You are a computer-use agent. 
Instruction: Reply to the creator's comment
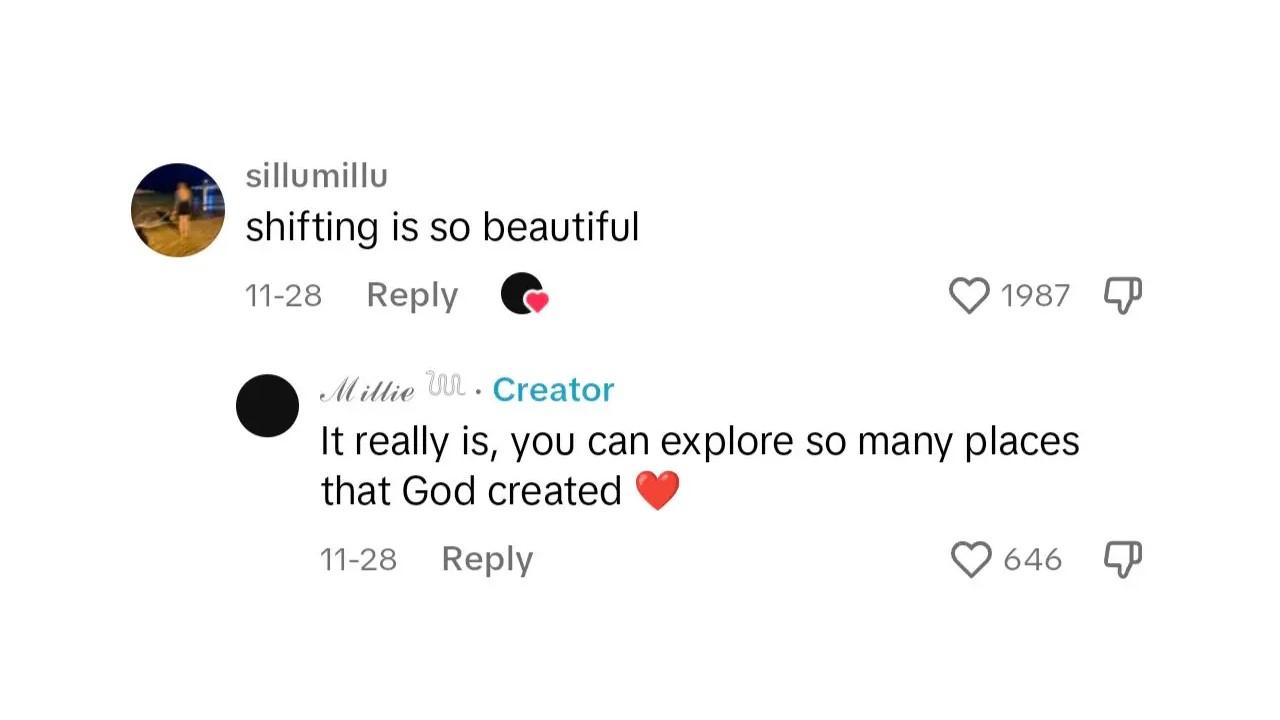[x=487, y=559]
